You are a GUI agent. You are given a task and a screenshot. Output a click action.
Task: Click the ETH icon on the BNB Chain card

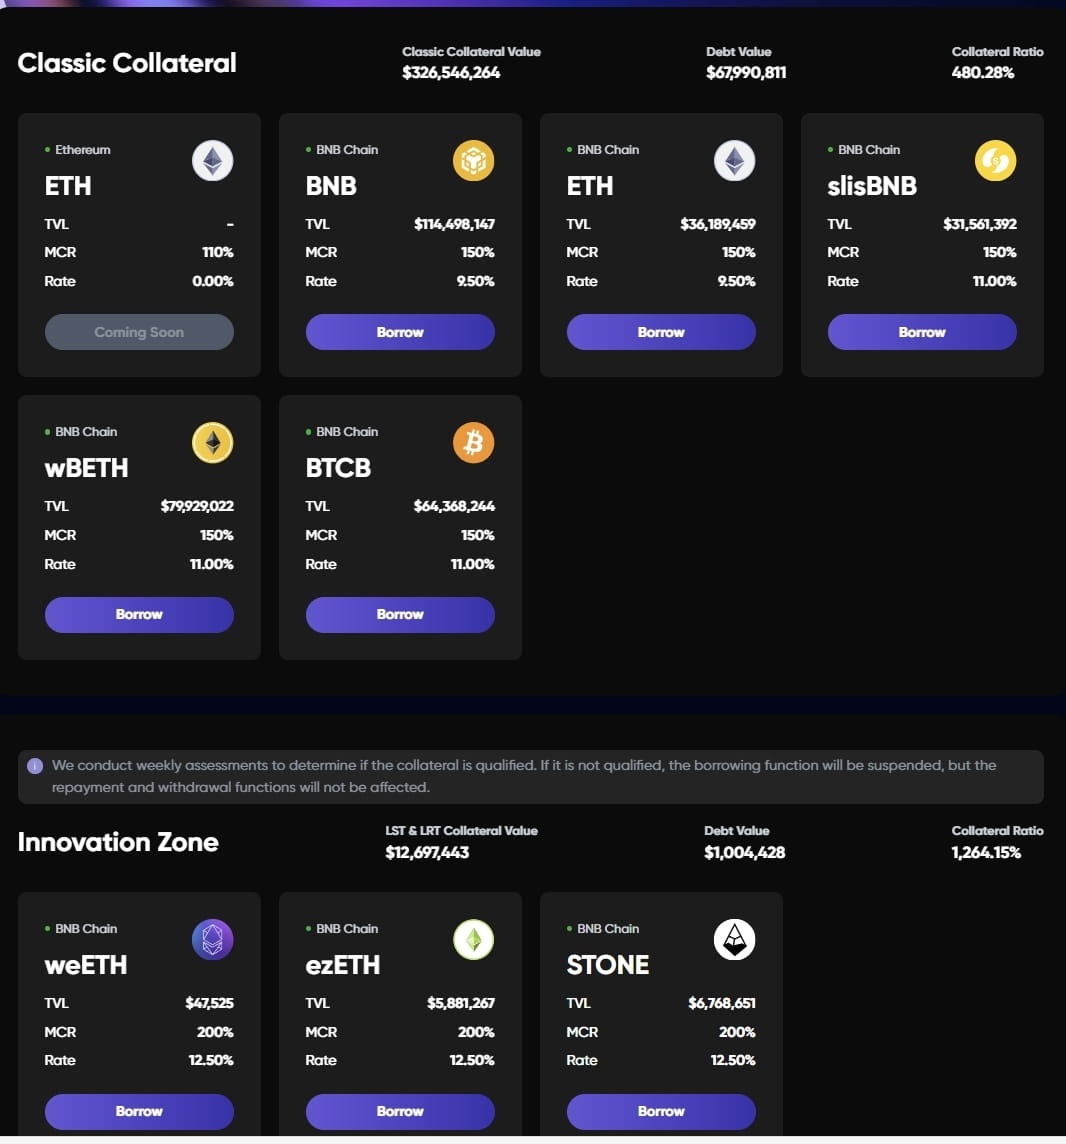click(x=735, y=160)
